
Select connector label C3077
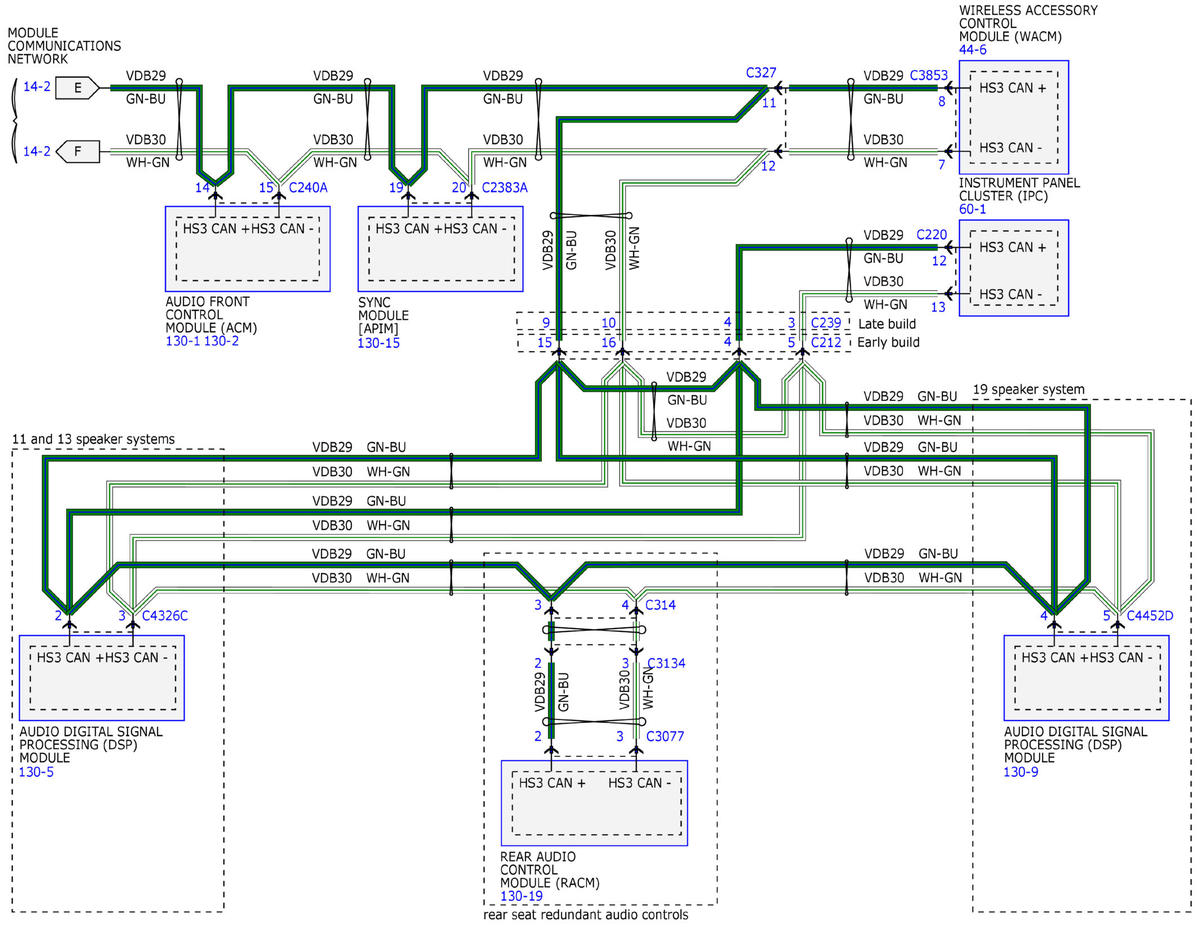click(665, 736)
